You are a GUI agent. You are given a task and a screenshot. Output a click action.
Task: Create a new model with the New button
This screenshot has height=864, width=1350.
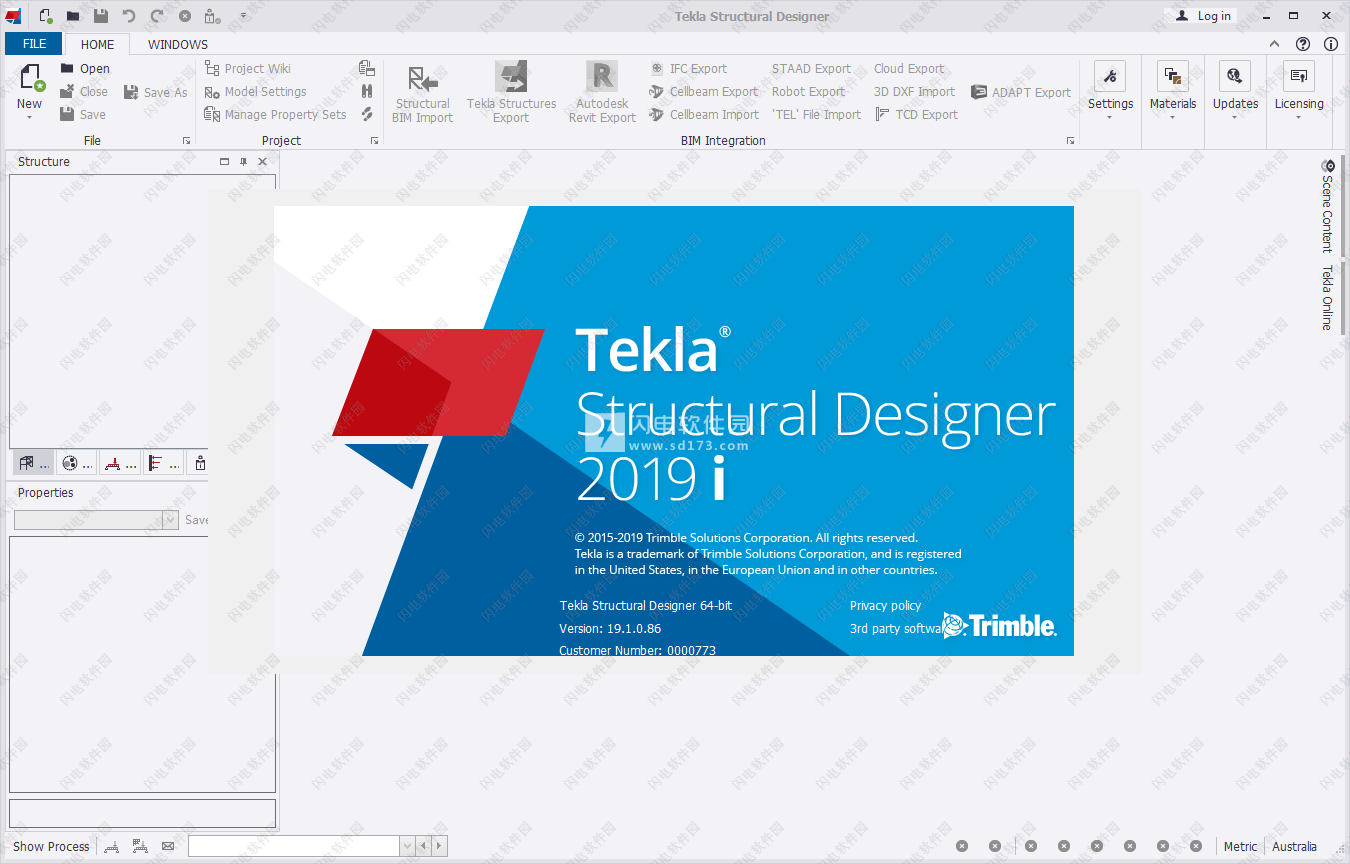30,90
